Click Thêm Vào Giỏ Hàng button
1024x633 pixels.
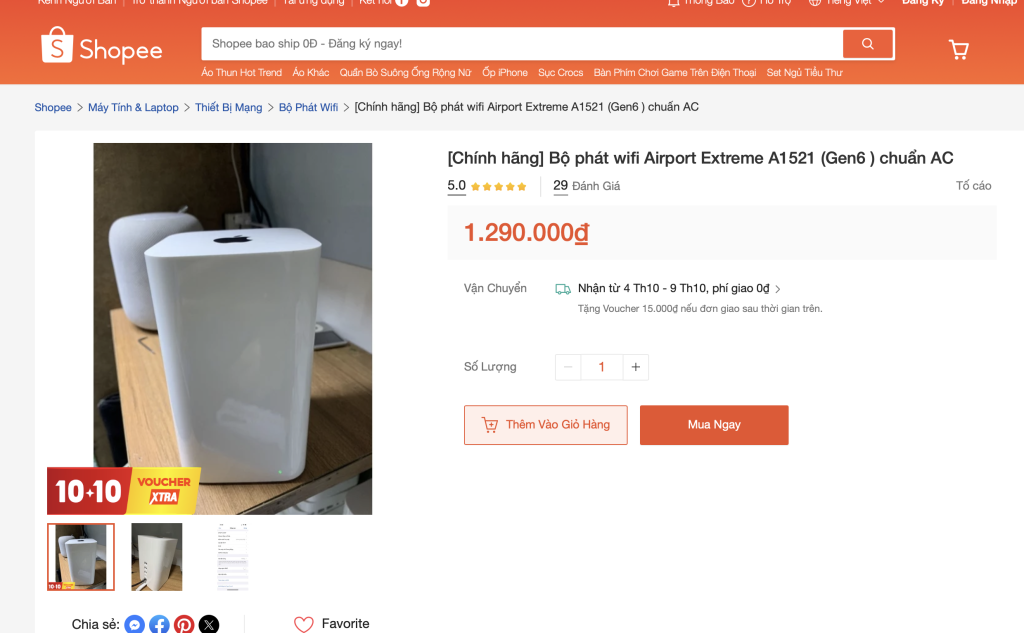point(545,425)
